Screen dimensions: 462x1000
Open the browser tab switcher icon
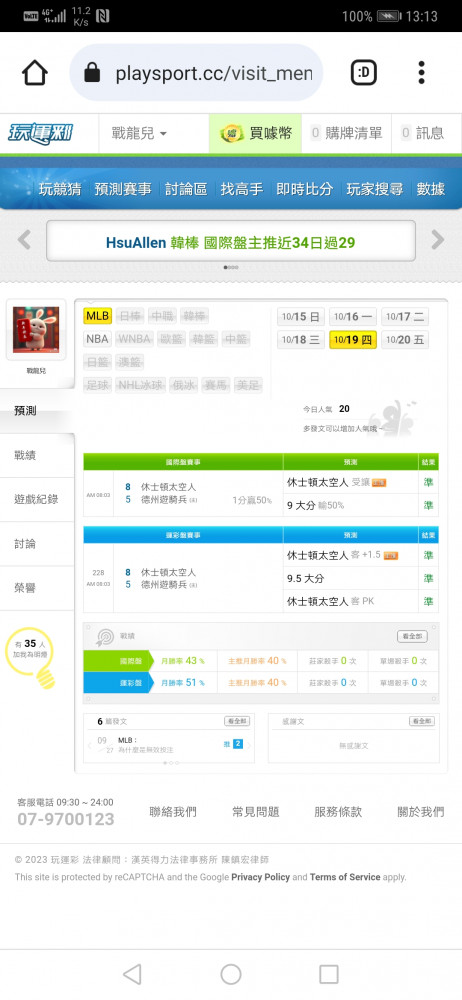click(364, 73)
